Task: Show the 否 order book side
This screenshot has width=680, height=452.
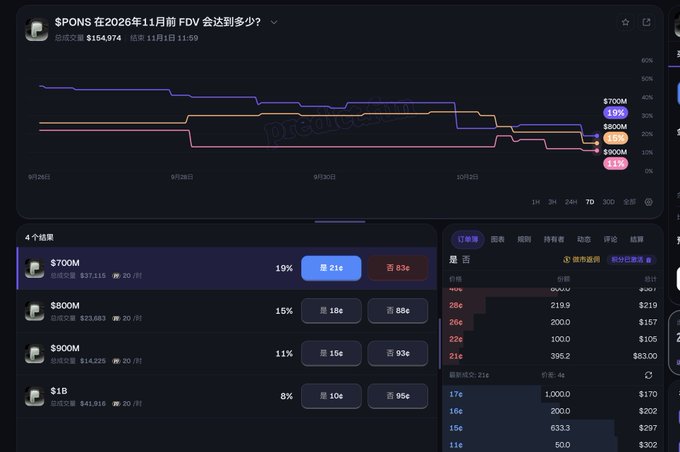Action: (x=466, y=259)
